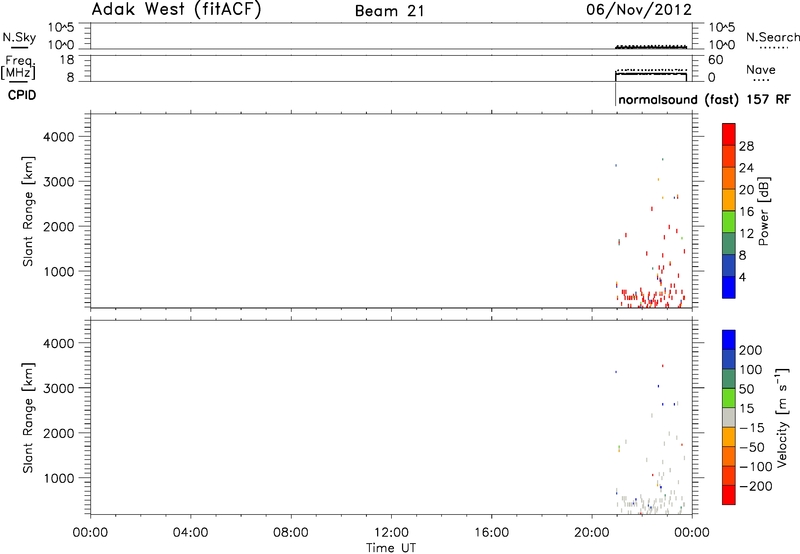
Task: Click the blue top segment of the Velocity colorbar
Action: click(x=729, y=340)
